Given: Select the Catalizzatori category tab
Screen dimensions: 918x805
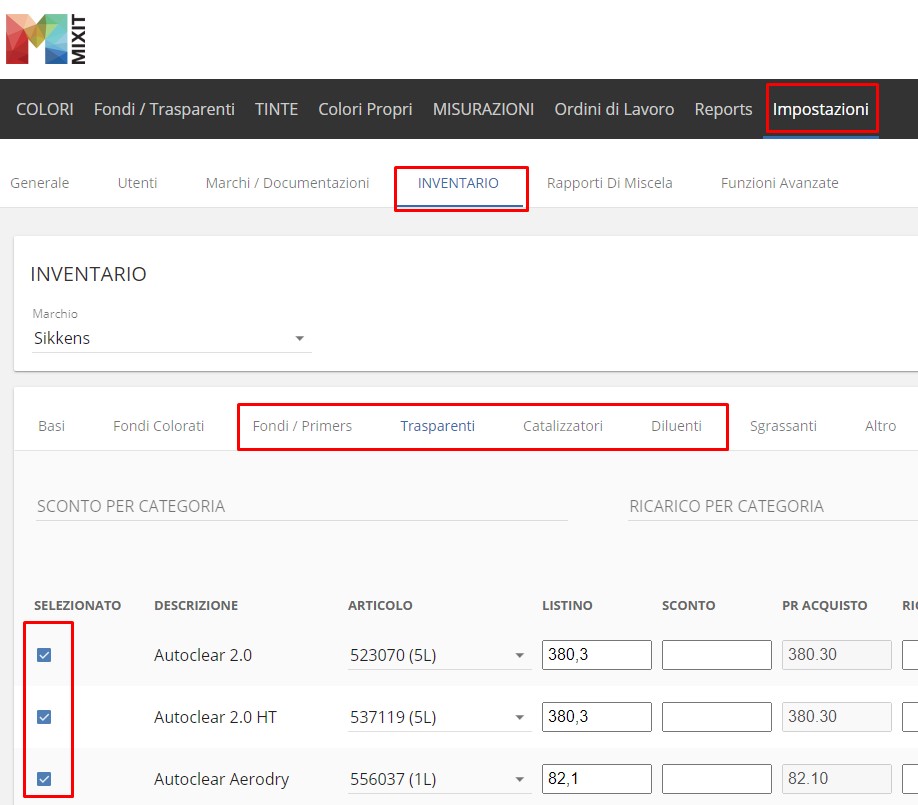Looking at the screenshot, I should pos(563,426).
